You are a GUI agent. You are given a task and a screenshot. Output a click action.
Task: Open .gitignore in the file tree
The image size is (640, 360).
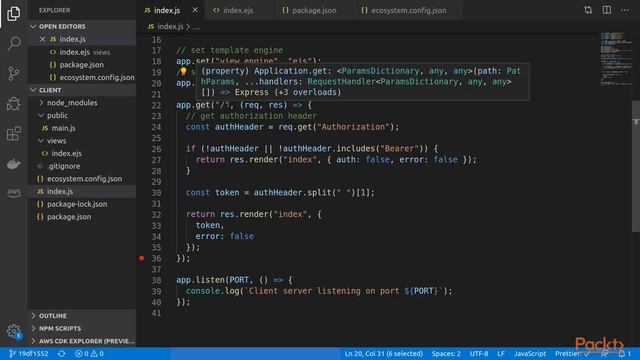pyautogui.click(x=82, y=166)
